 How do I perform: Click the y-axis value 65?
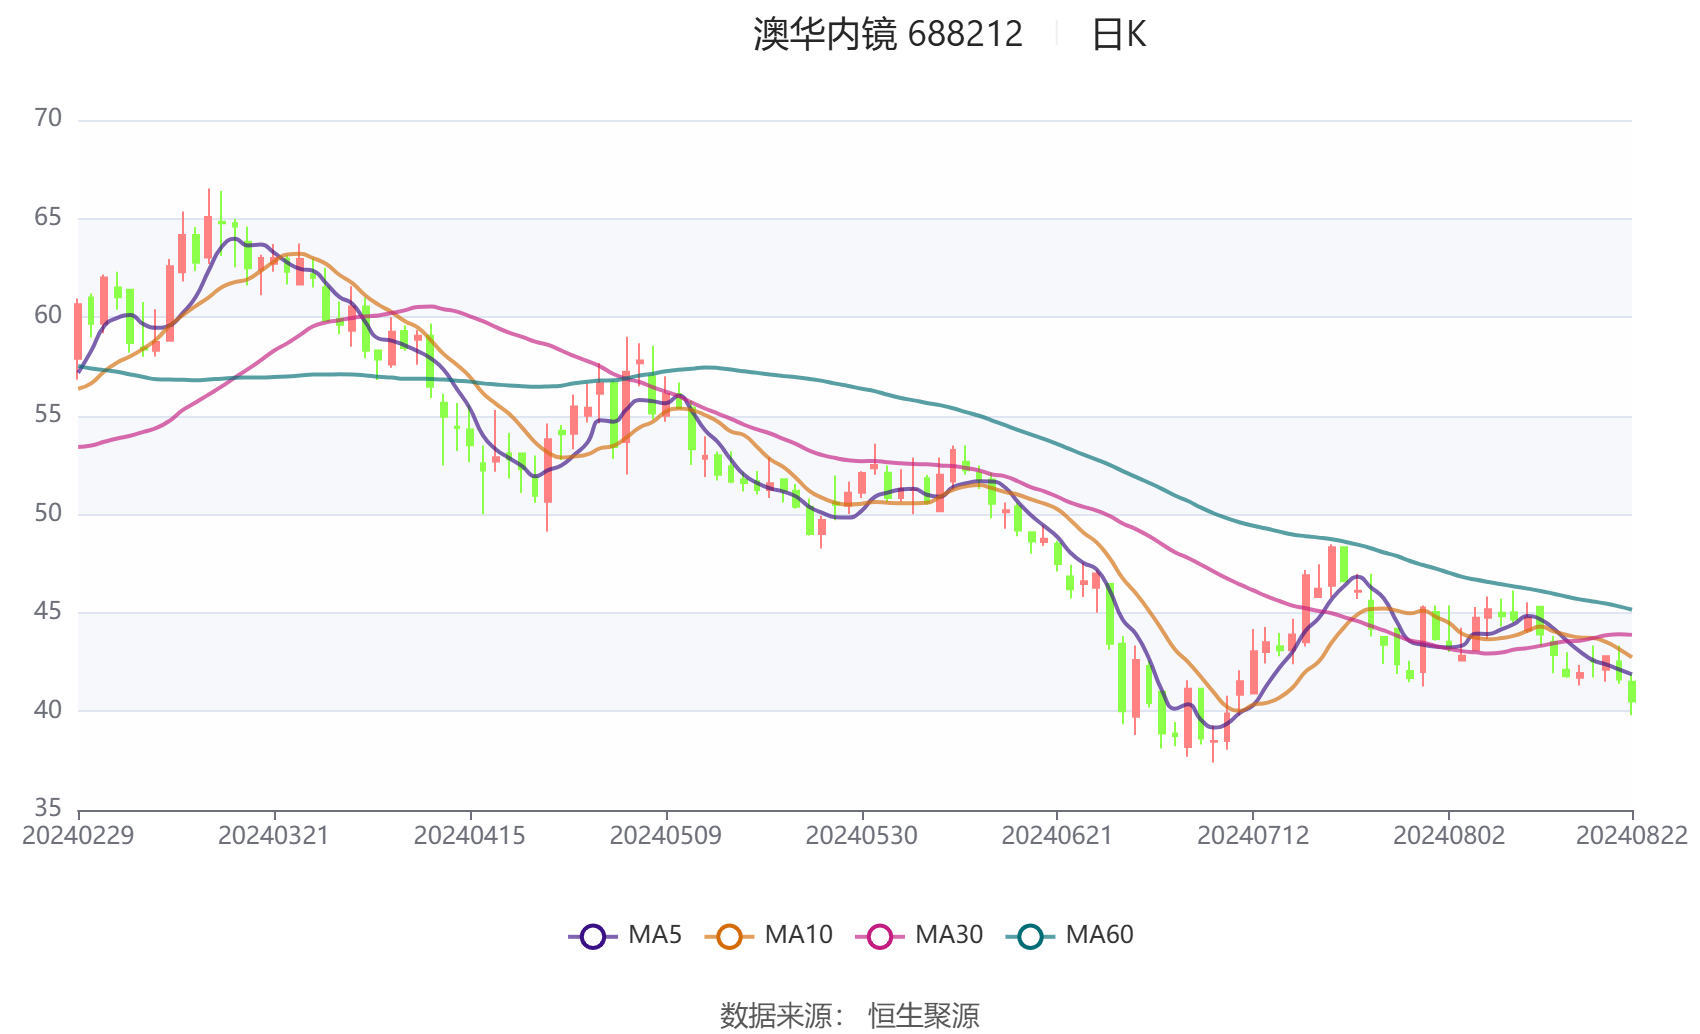[48, 217]
